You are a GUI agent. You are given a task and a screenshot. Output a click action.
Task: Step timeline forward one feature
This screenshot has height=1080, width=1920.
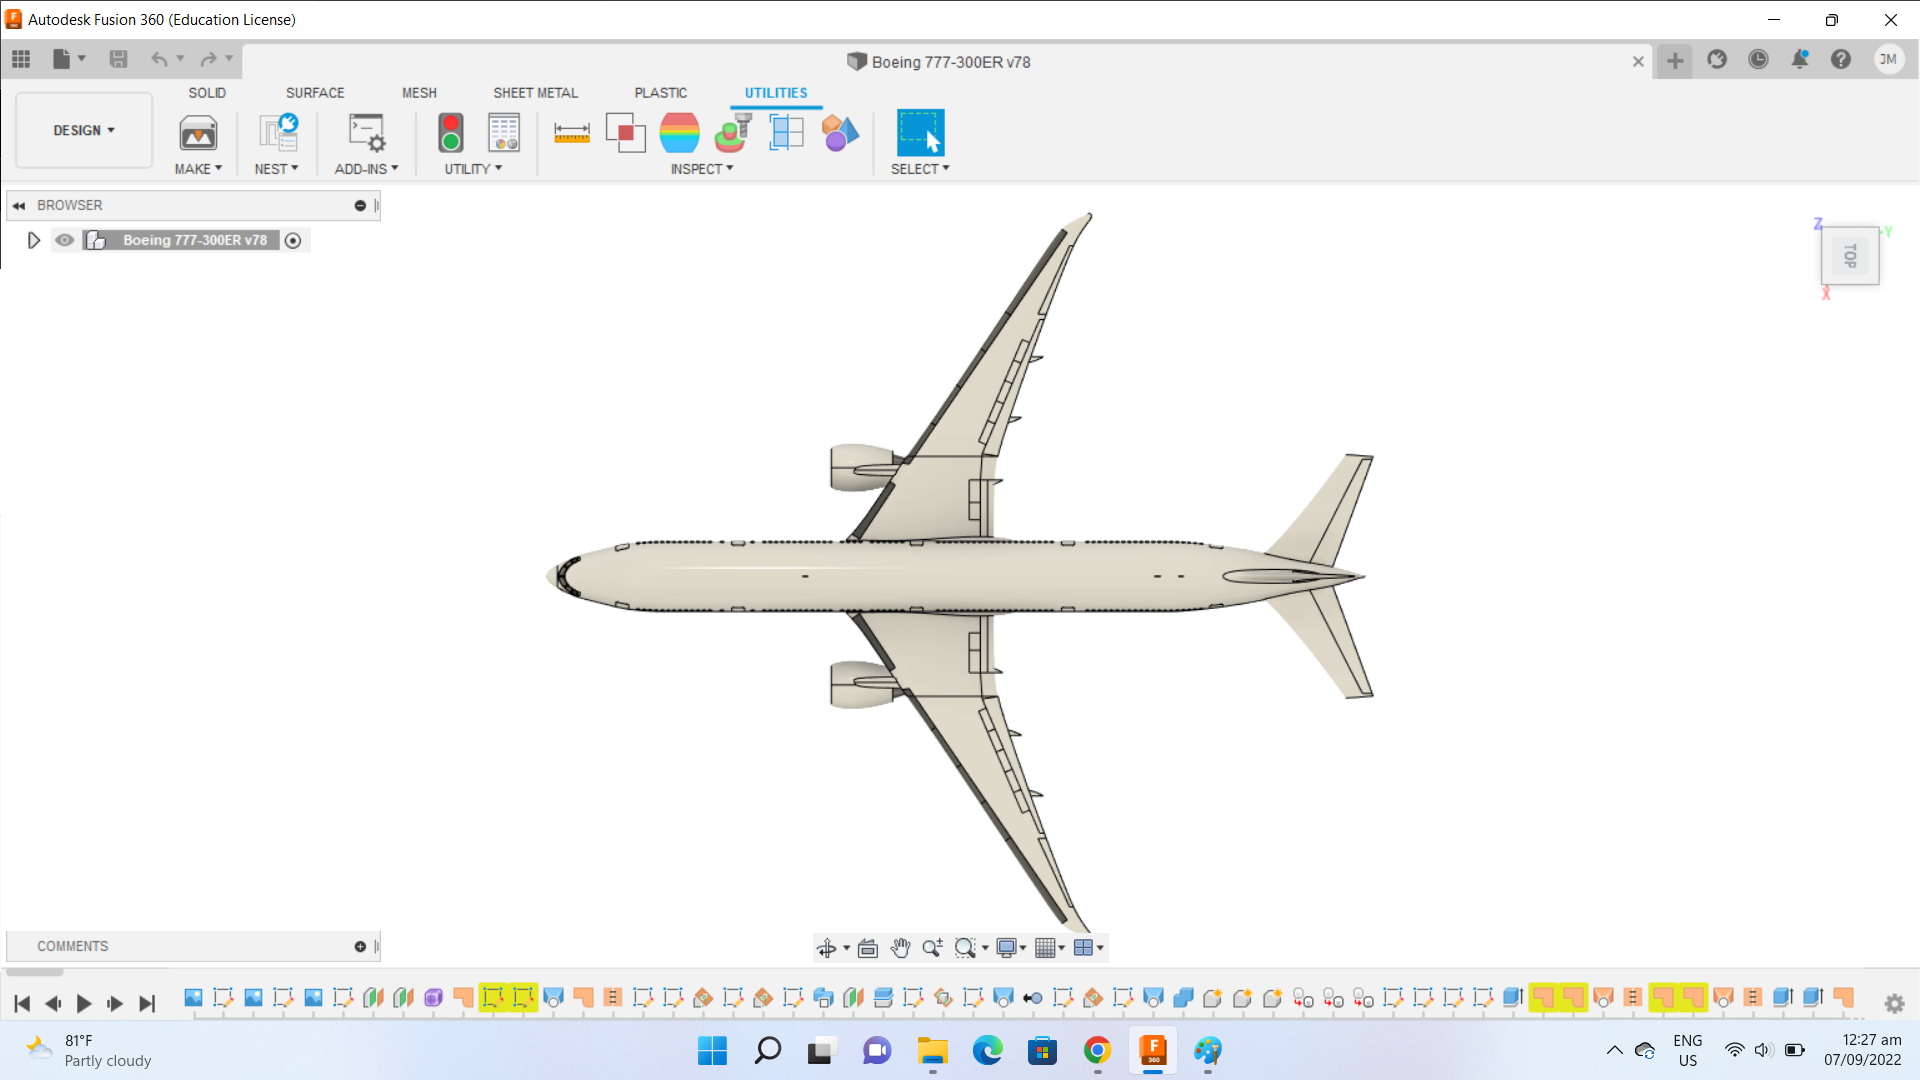[115, 1003]
